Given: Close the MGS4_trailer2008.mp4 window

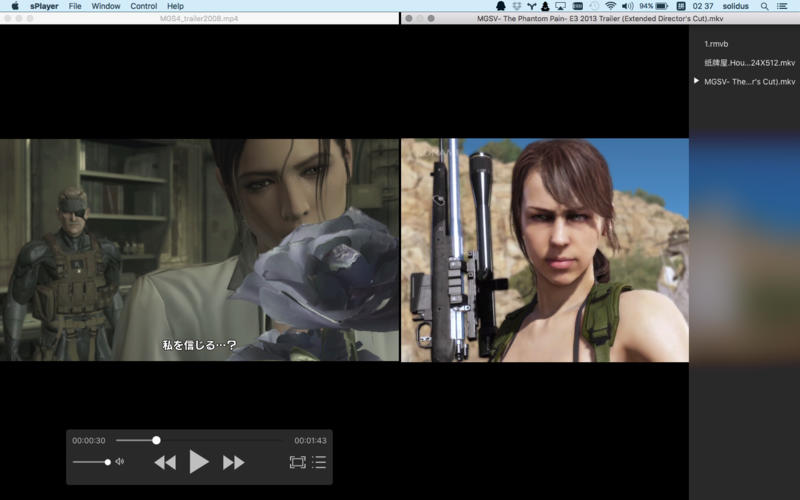Looking at the screenshot, I should 7,18.
